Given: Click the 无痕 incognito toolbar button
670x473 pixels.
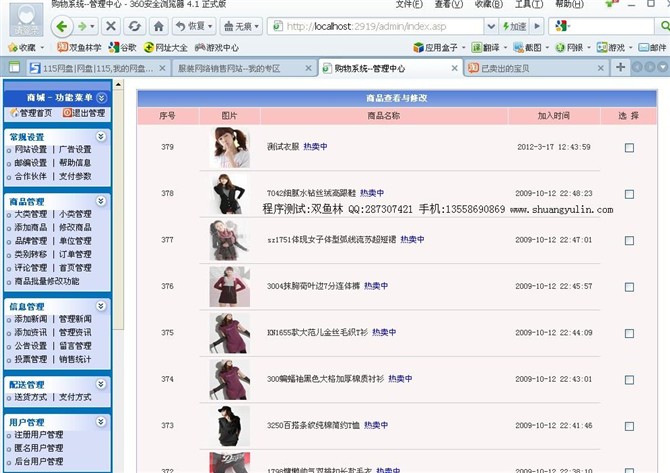Looking at the screenshot, I should coord(241,26).
